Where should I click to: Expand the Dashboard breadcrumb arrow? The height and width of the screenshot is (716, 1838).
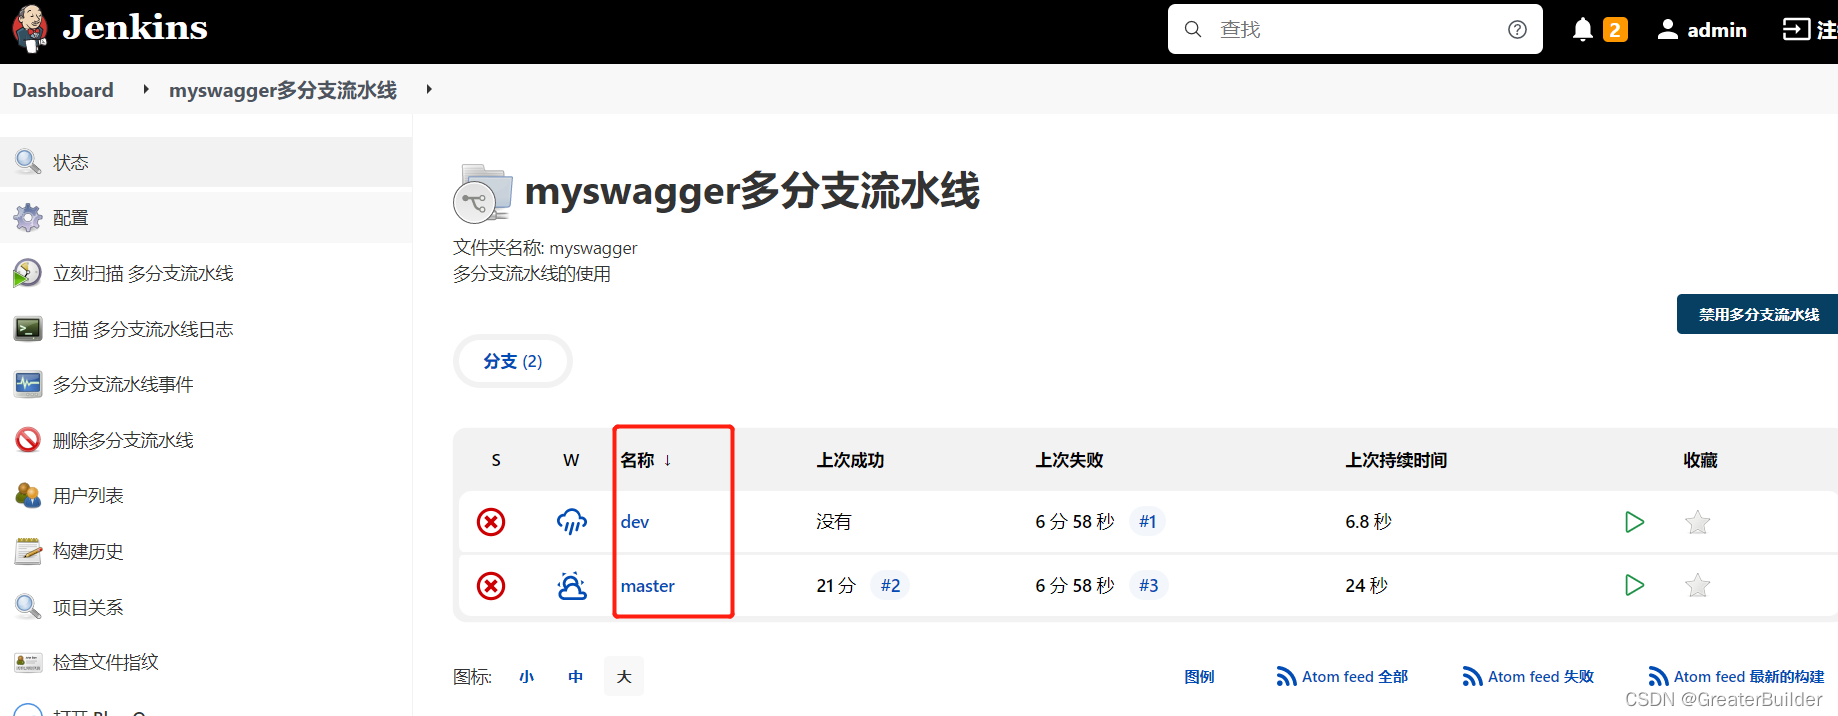(x=146, y=89)
